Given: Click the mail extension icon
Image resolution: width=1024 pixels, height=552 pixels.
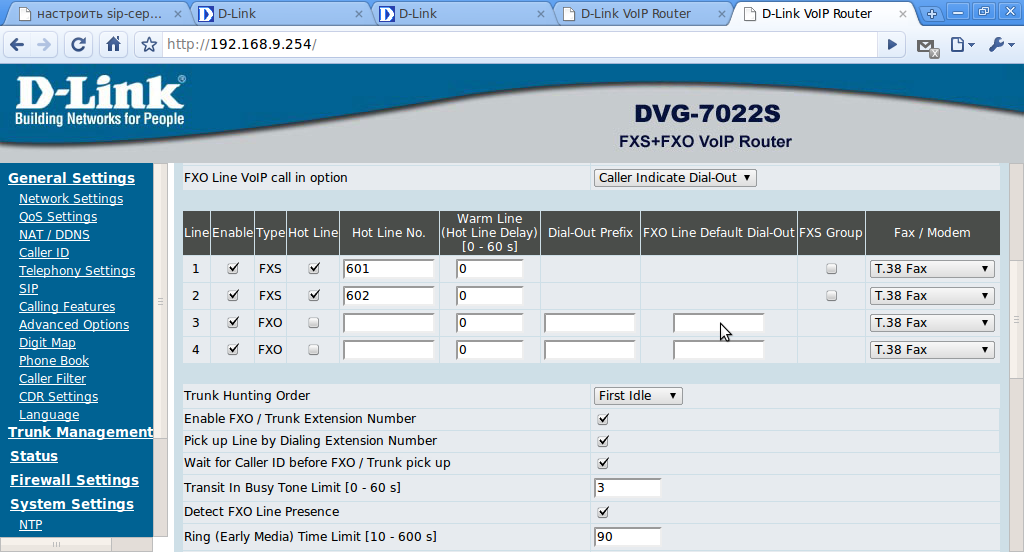Looking at the screenshot, I should [927, 47].
